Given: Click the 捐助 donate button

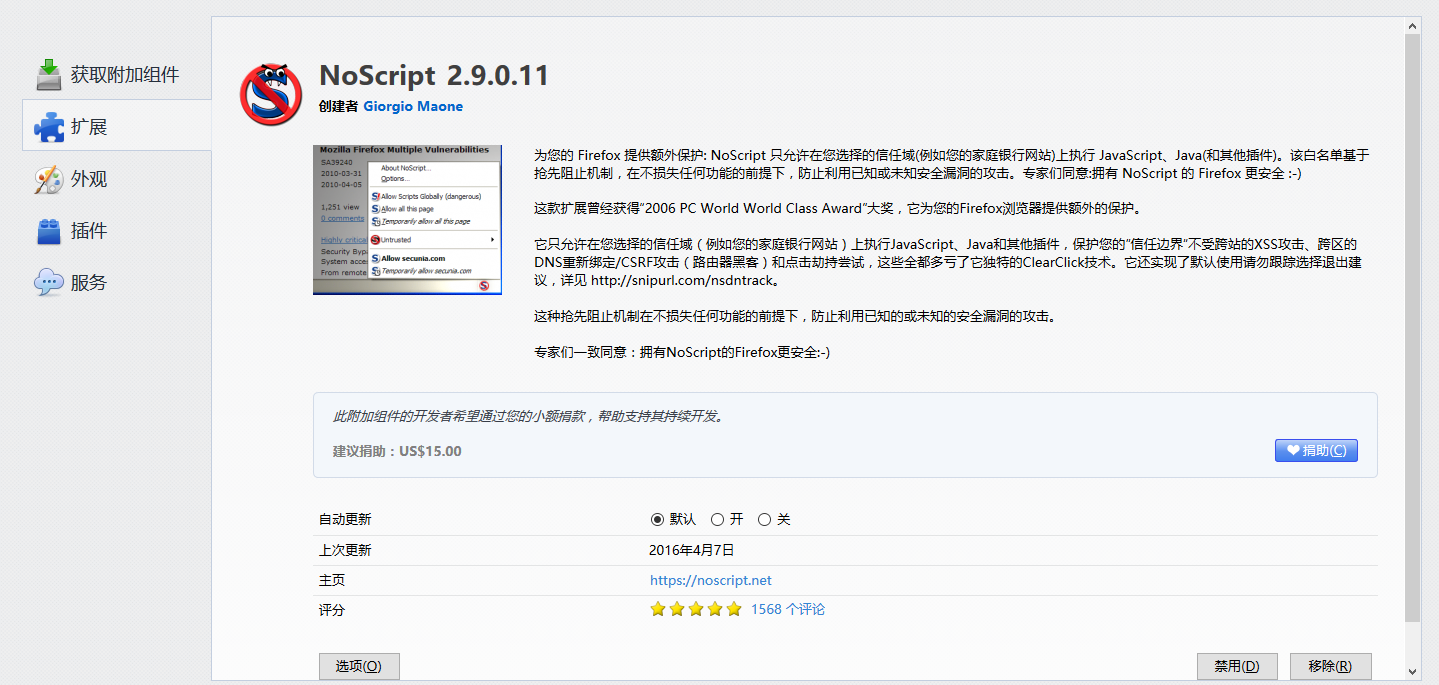Looking at the screenshot, I should [1316, 450].
